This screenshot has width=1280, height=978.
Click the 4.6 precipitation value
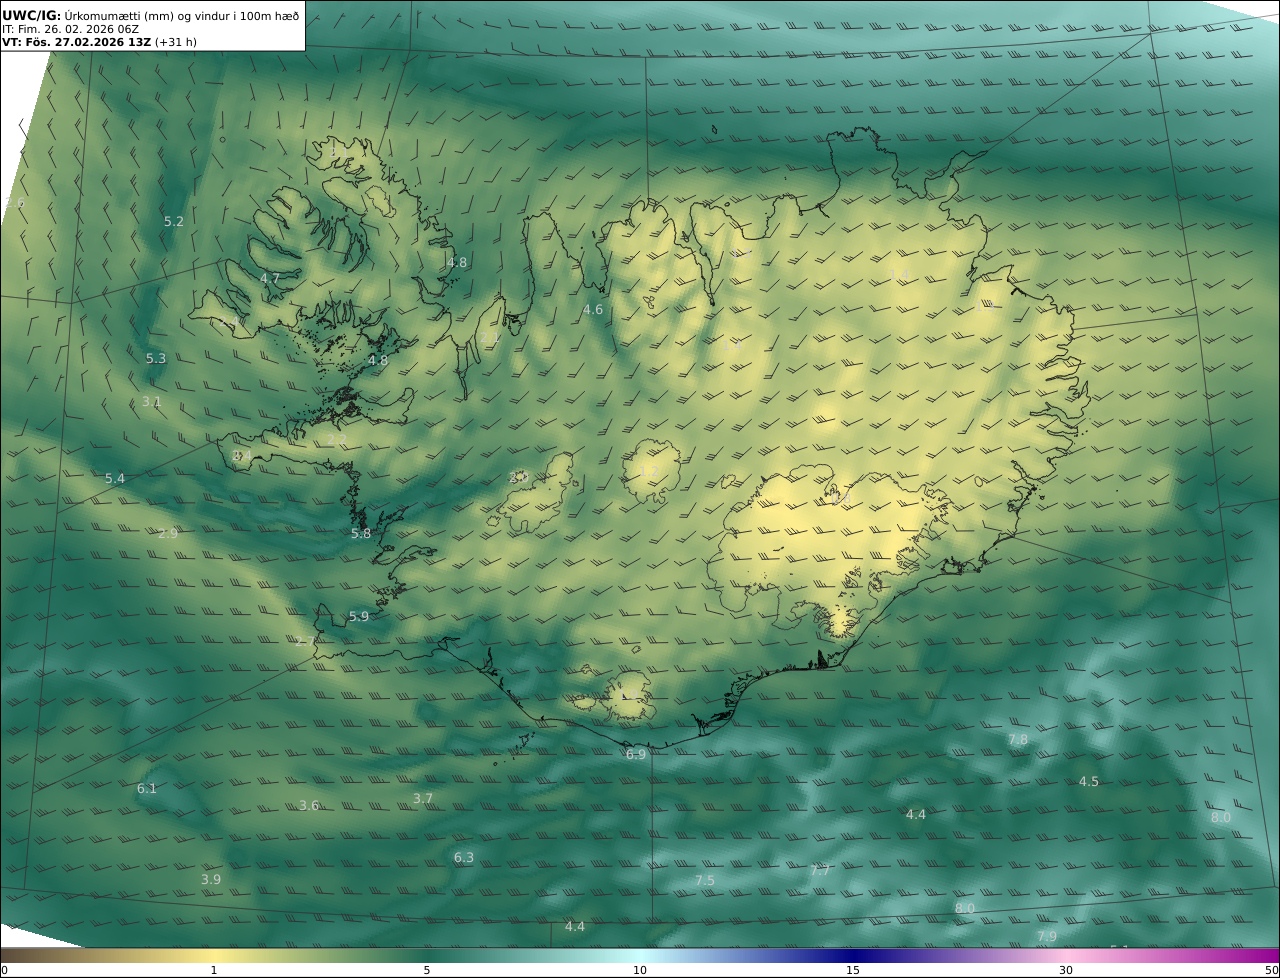[x=593, y=310]
